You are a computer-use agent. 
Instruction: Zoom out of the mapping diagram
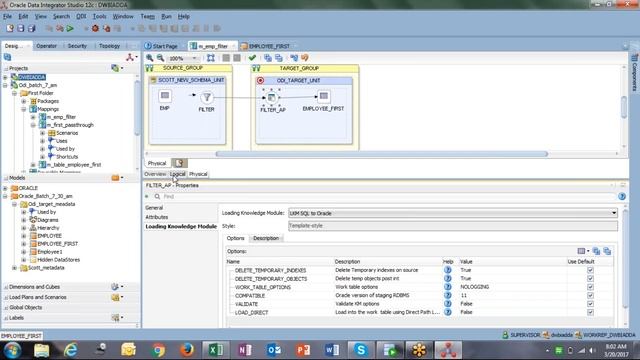(x=160, y=58)
